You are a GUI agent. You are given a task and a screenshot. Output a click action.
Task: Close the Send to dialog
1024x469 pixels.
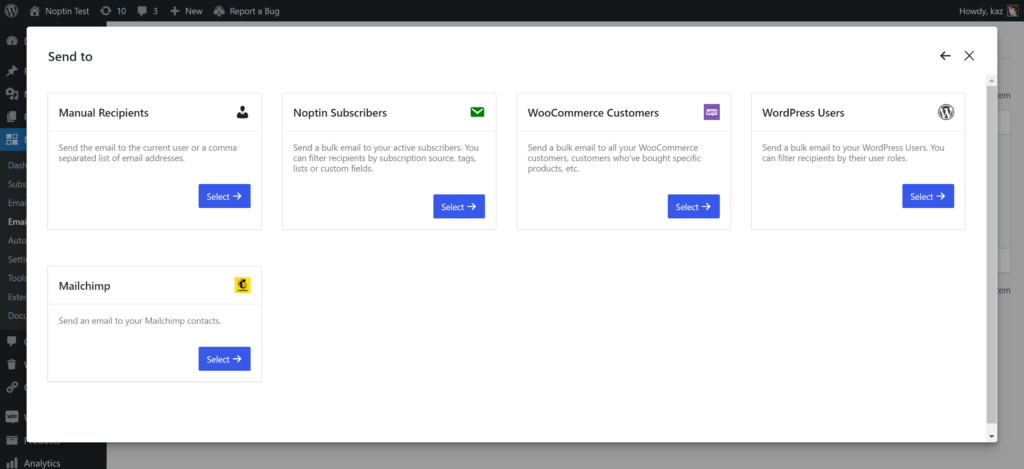pyautogui.click(x=969, y=56)
